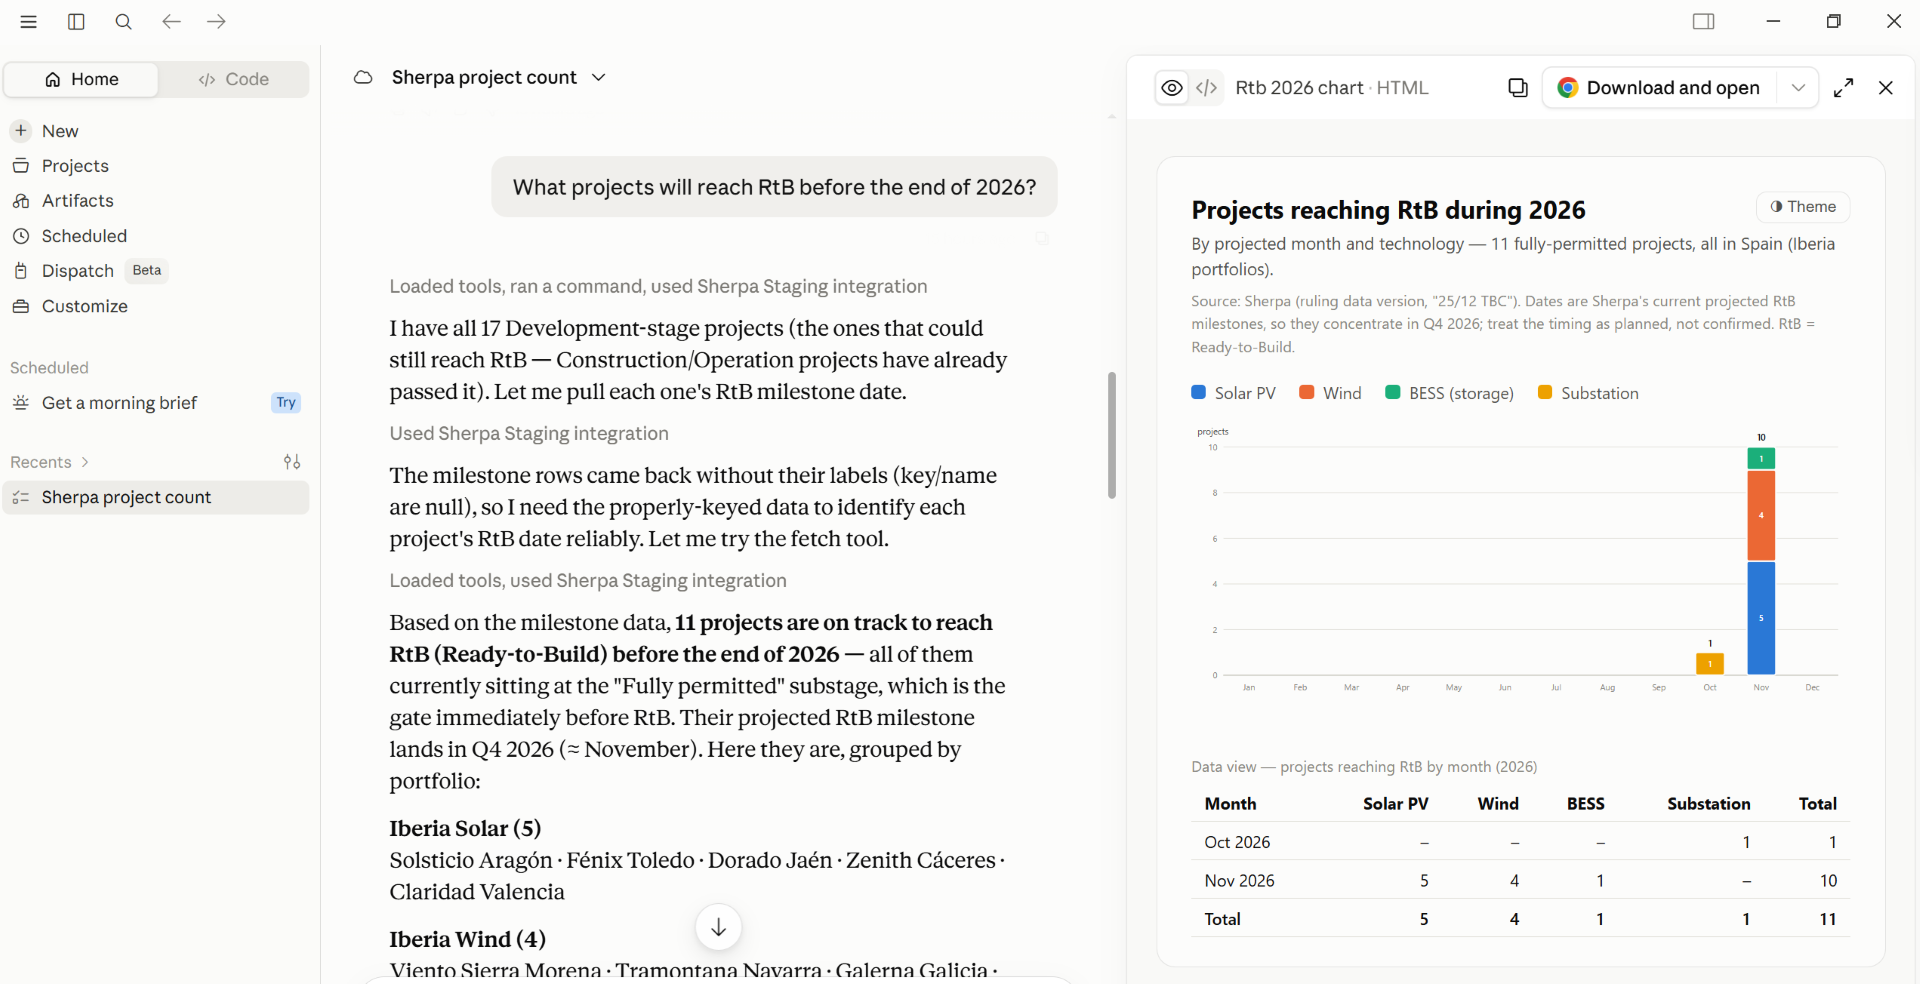Switch artifact to code view
This screenshot has width=1920, height=984.
pyautogui.click(x=1207, y=88)
